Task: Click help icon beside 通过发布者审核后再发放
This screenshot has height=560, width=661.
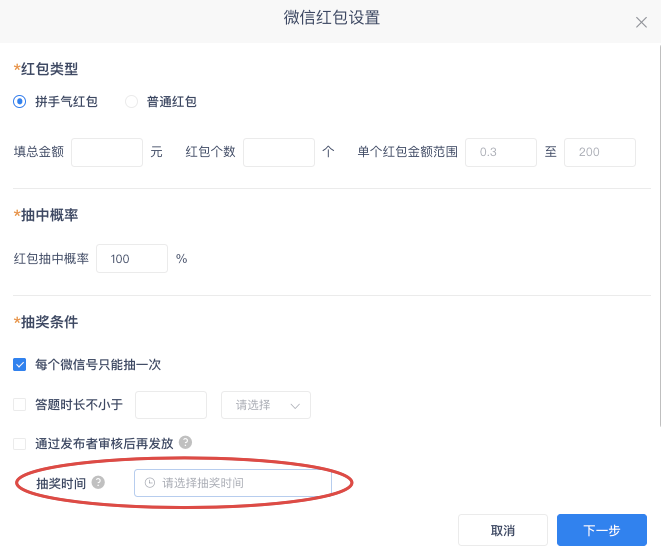Action: [x=185, y=442]
